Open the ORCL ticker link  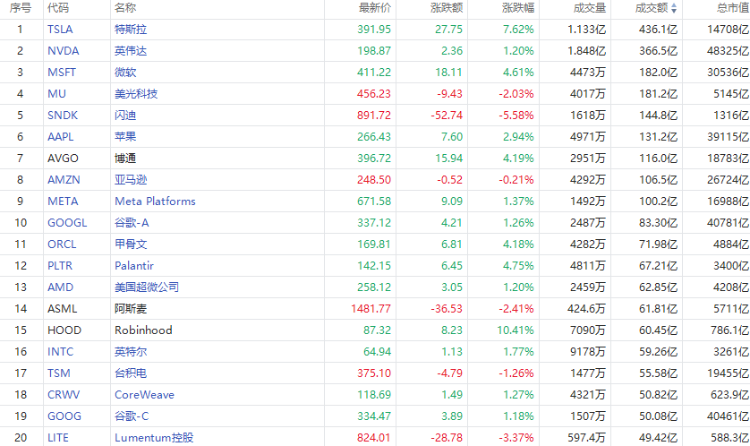pyautogui.click(x=62, y=245)
